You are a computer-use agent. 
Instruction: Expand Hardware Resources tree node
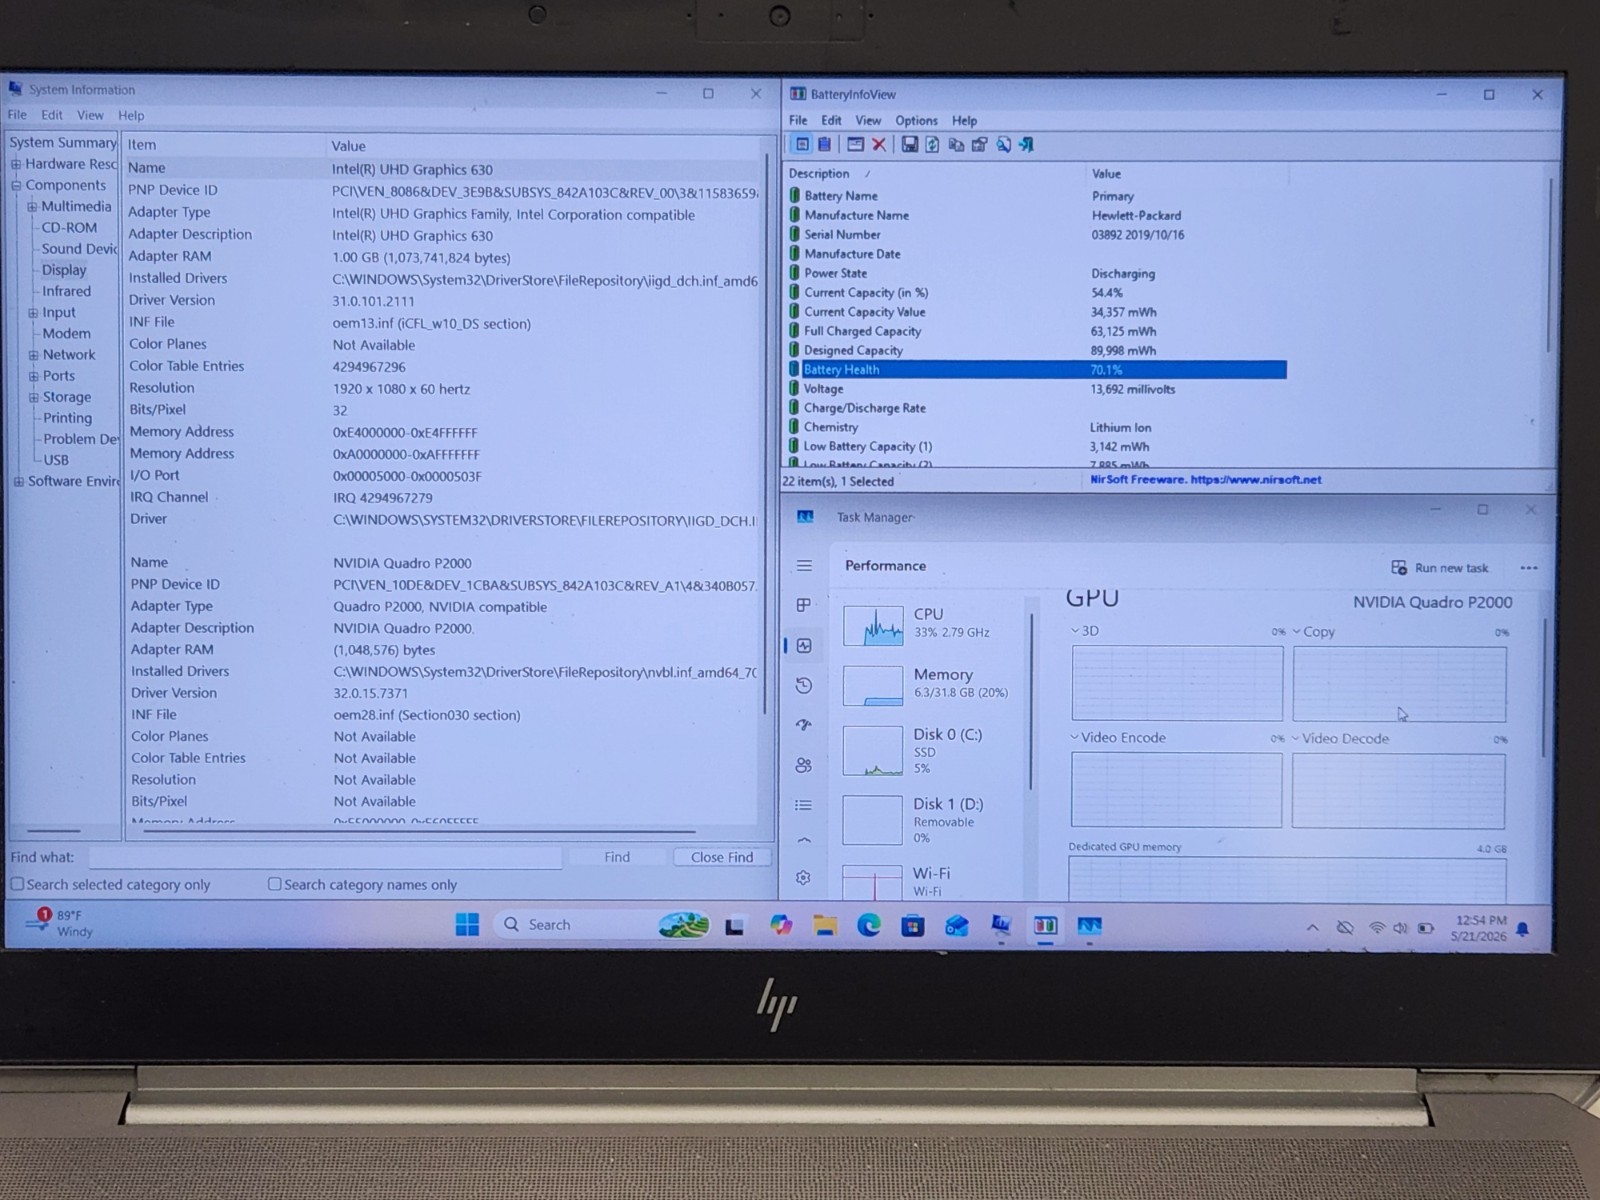pyautogui.click(x=16, y=164)
